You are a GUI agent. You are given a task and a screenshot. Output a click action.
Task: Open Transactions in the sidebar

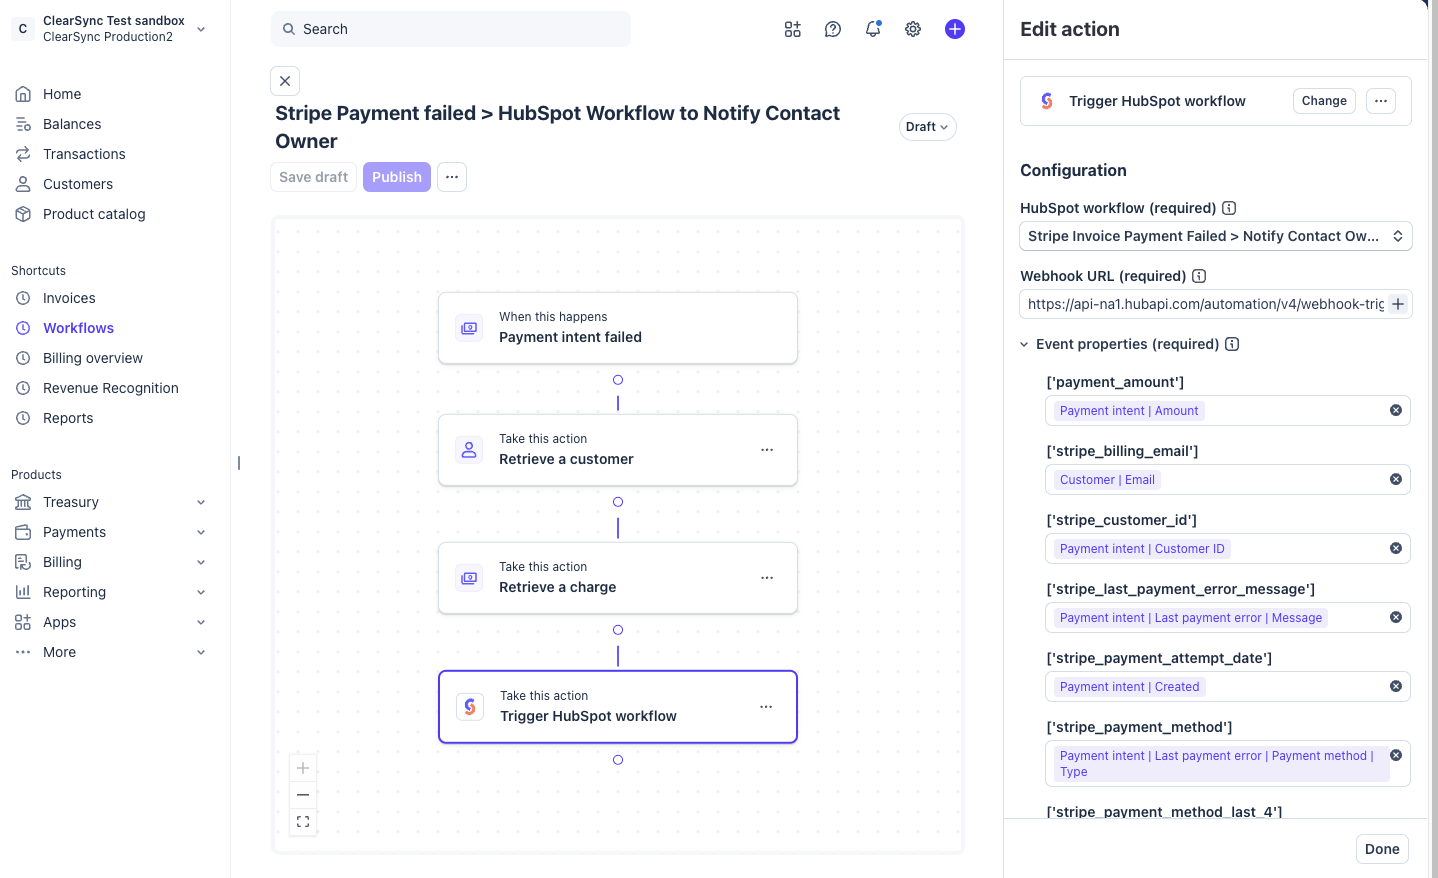(84, 154)
